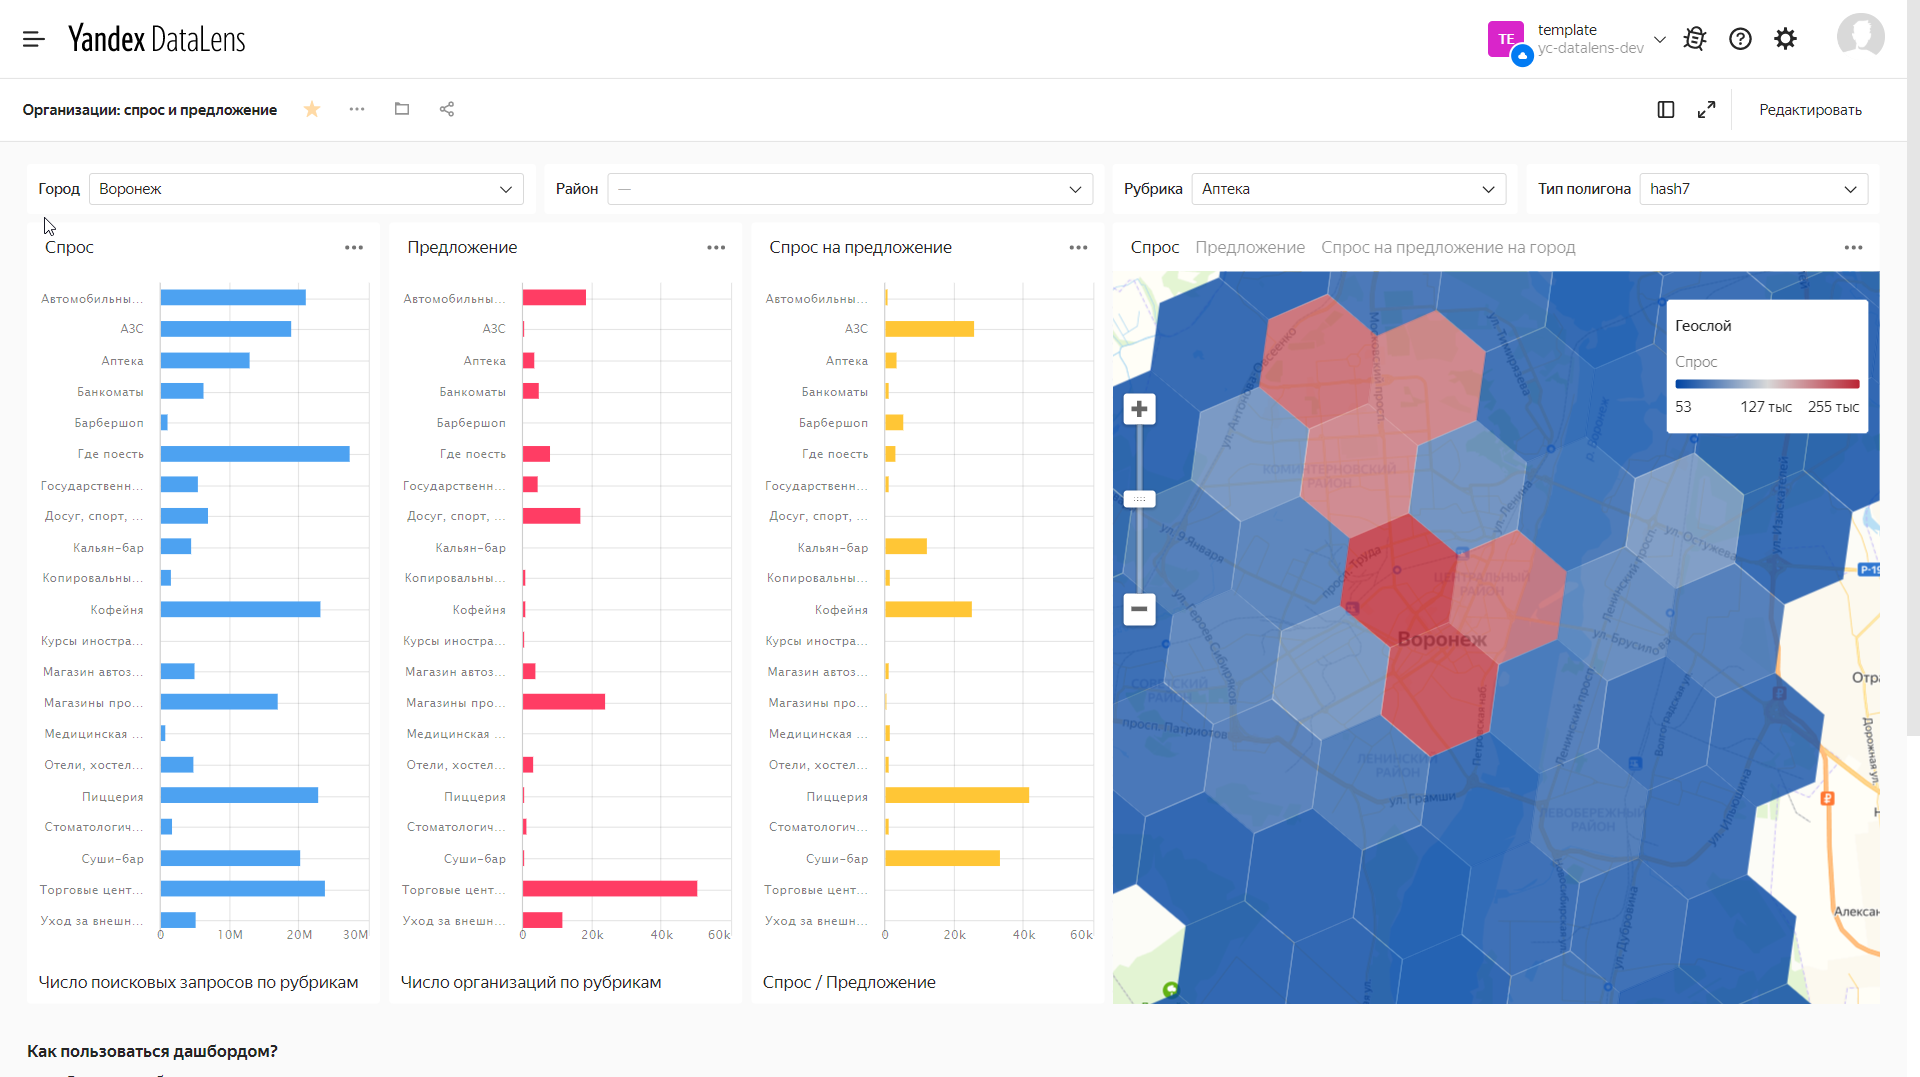Expand the Город dropdown showing Воронеж
The width and height of the screenshot is (1920, 1077).
(306, 189)
